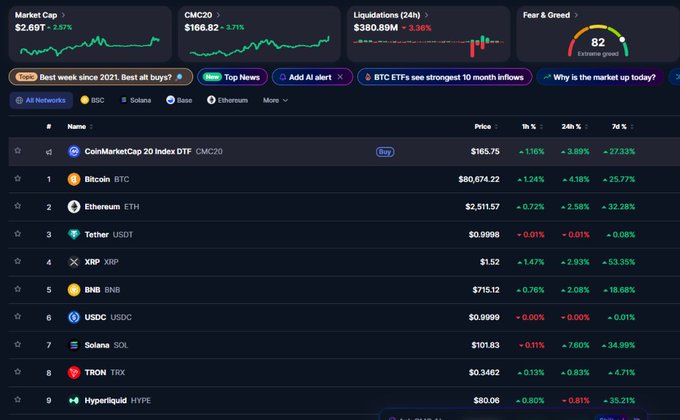Star Hyperliquid for the watchlist
The width and height of the screenshot is (680, 420).
point(18,399)
